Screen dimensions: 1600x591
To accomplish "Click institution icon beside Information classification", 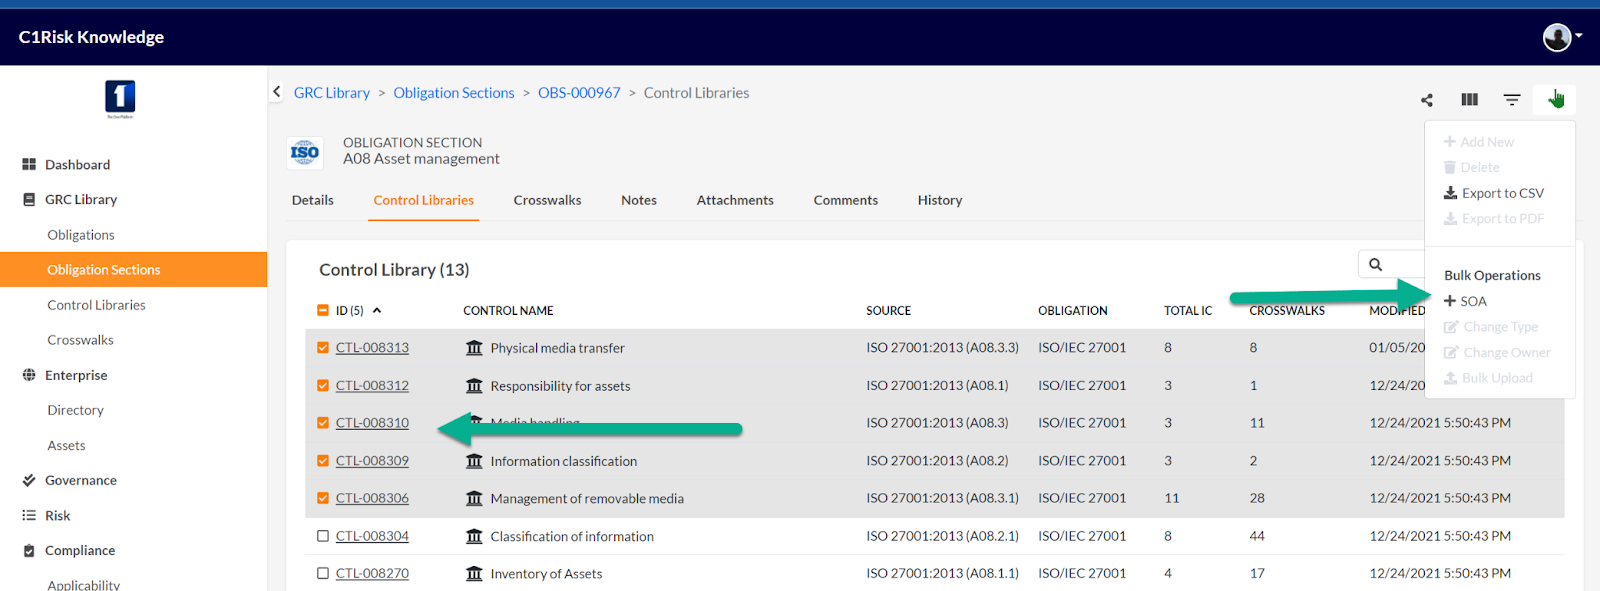I will 474,461.
